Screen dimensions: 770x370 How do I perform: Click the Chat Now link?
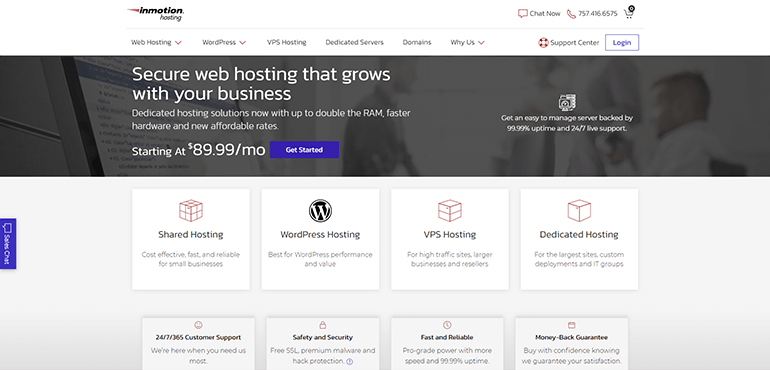point(545,14)
